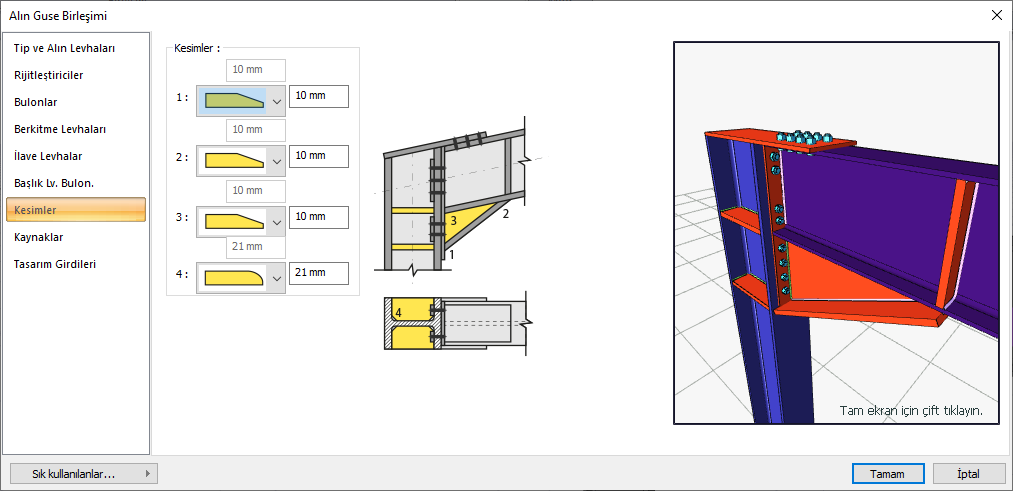
Task: Select the green chamfer shape icon in row 1
Action: point(234,101)
